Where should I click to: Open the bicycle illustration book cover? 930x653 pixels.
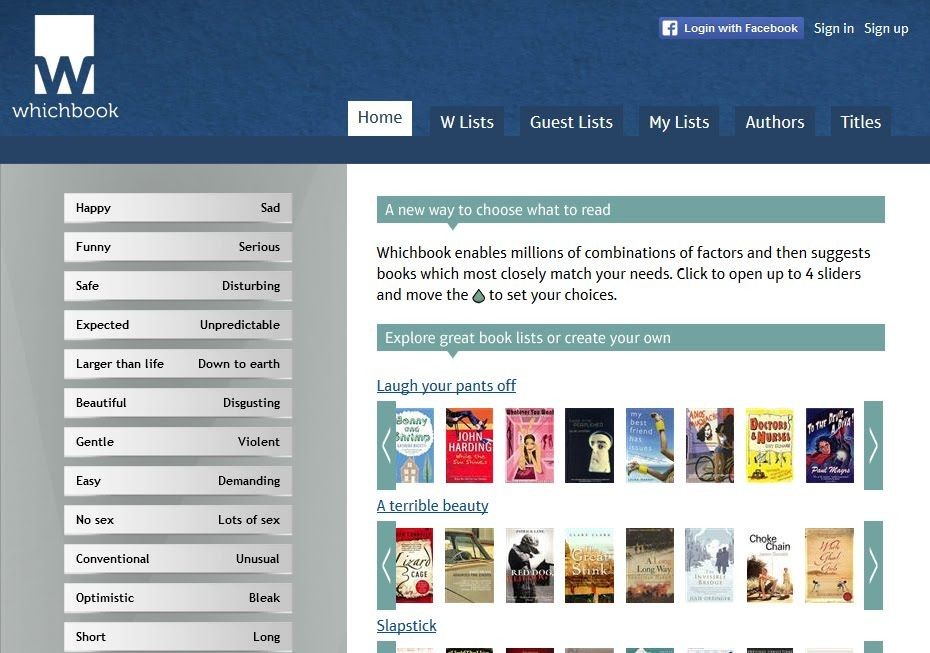(710, 445)
